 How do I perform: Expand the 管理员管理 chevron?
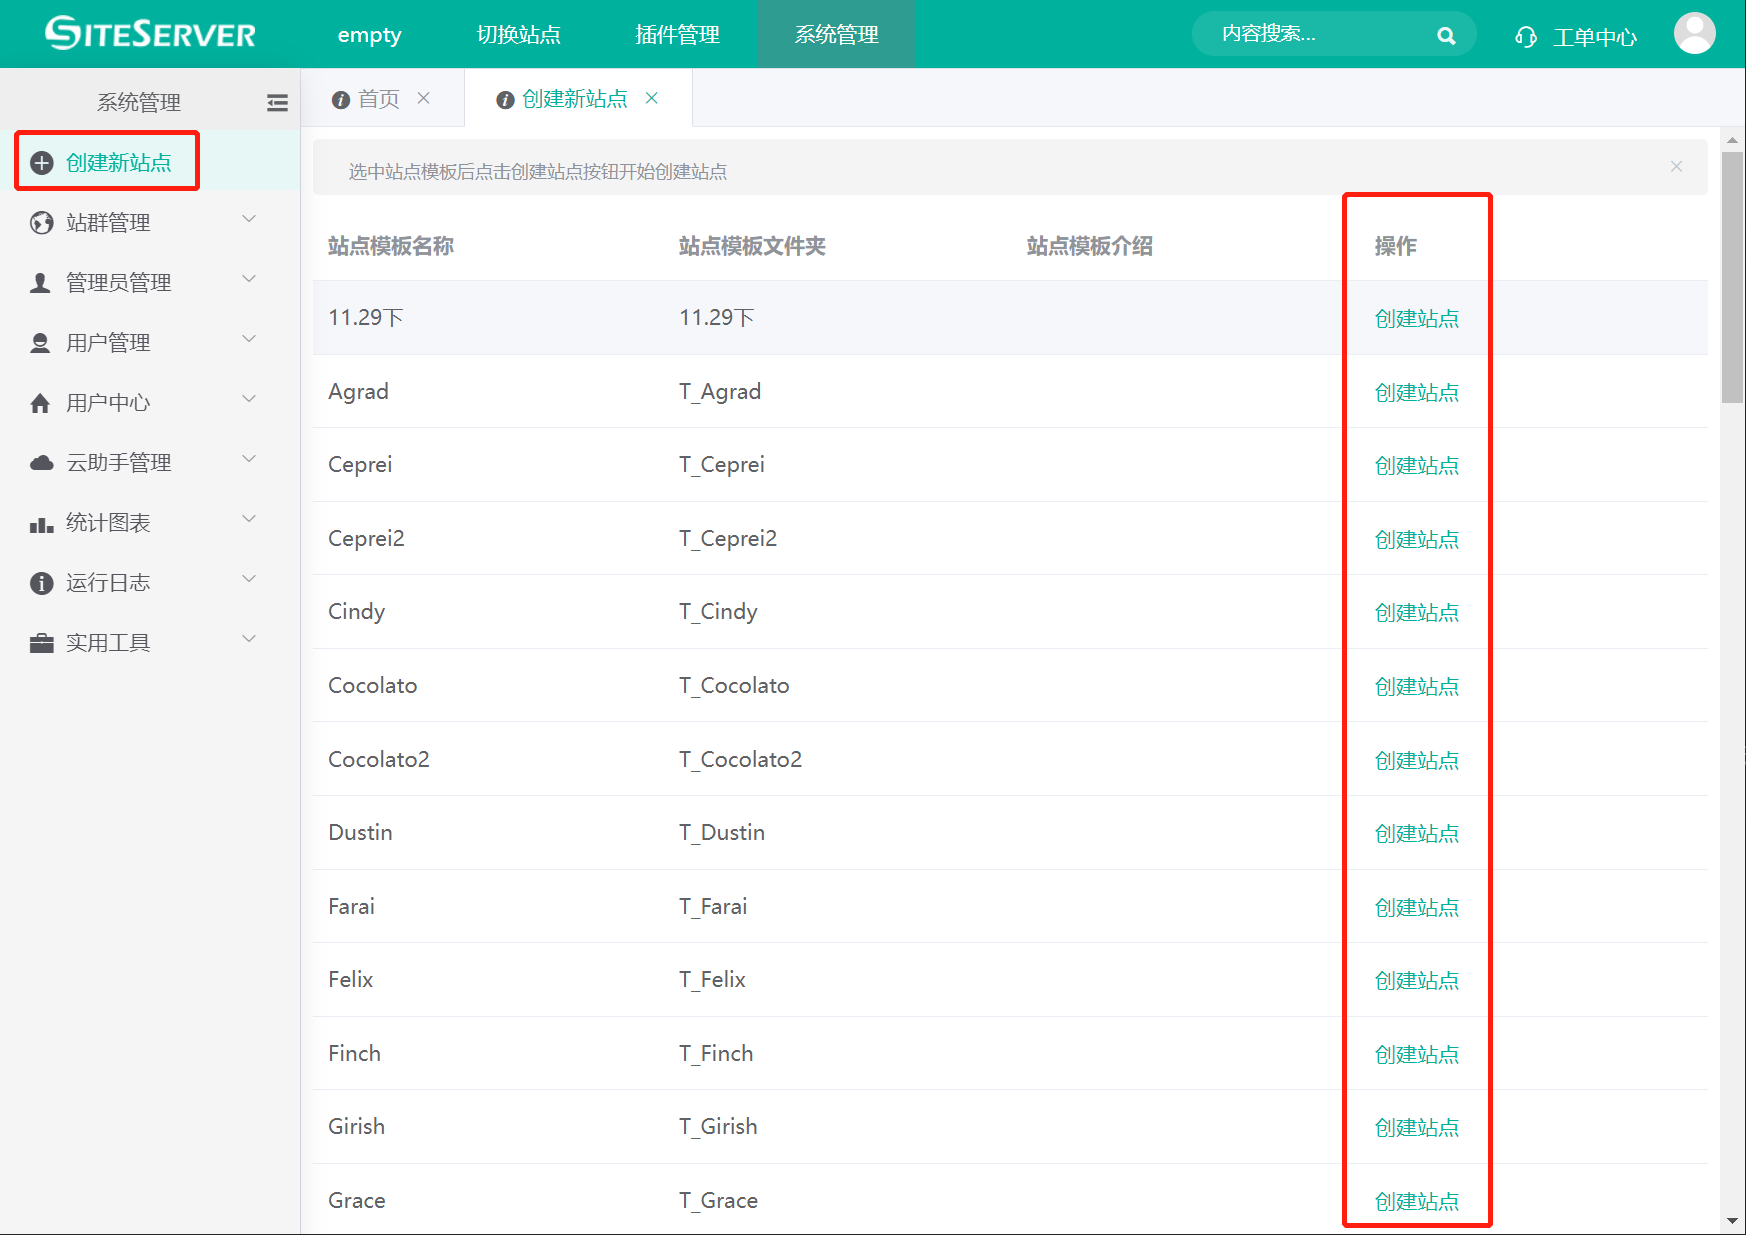249,280
